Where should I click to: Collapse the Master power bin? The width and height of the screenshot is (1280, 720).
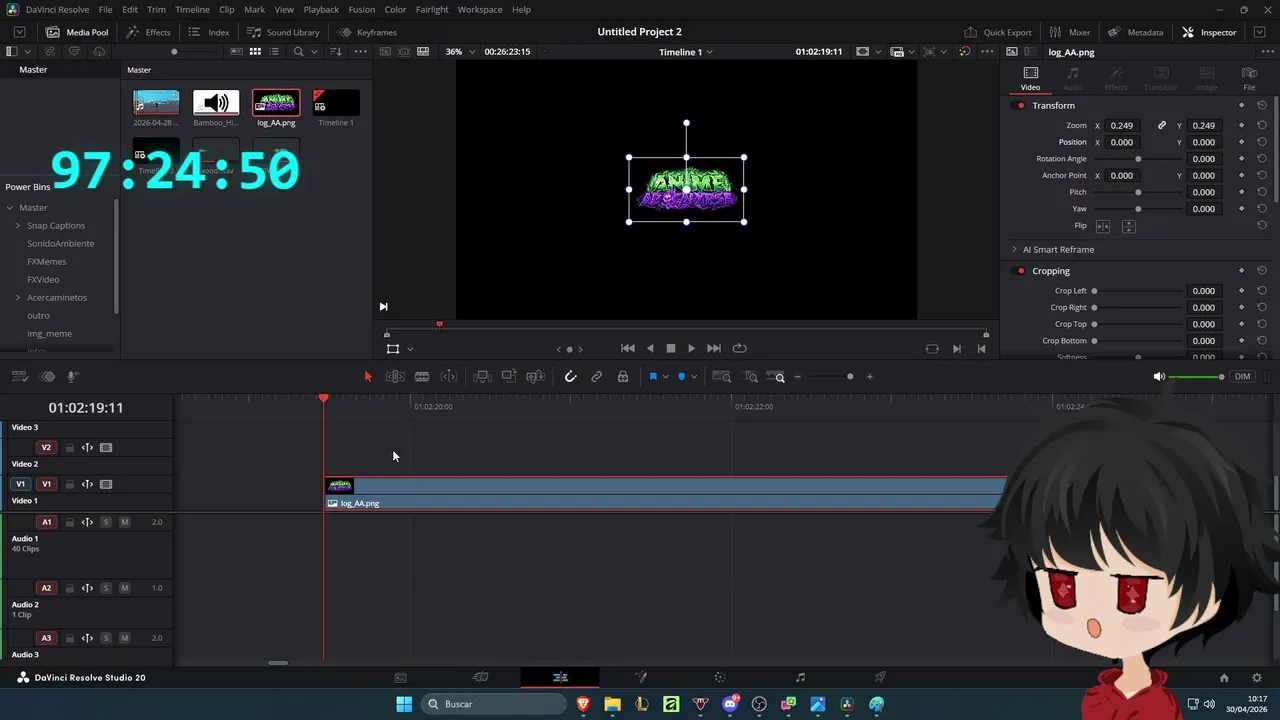coord(10,208)
